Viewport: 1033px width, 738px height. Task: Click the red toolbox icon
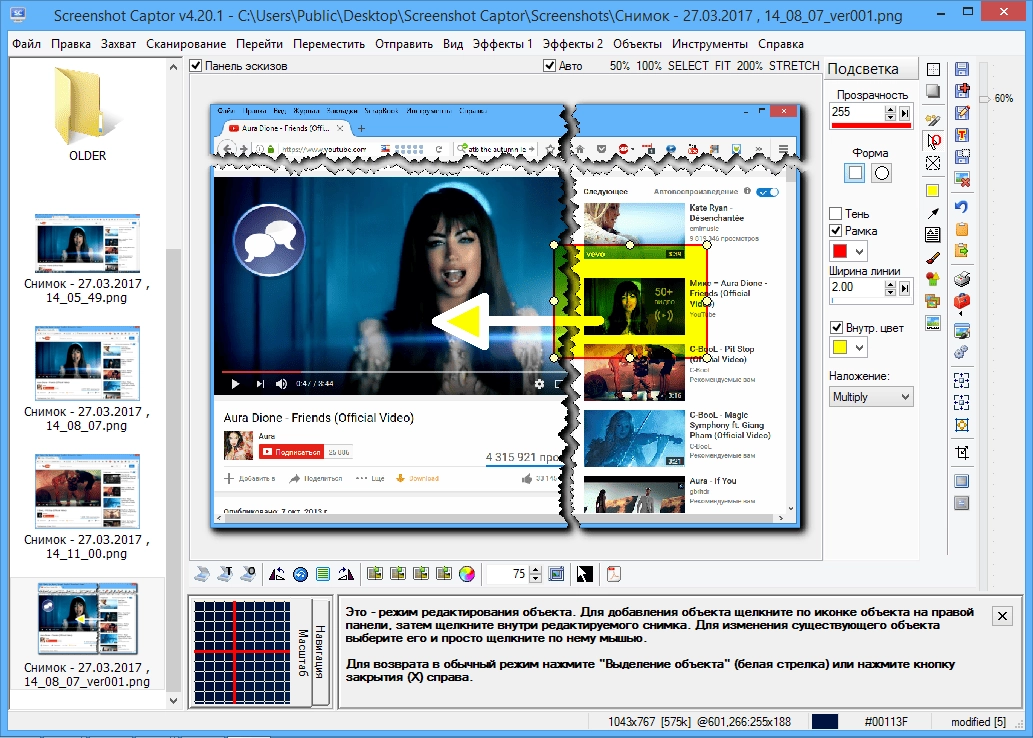(961, 302)
